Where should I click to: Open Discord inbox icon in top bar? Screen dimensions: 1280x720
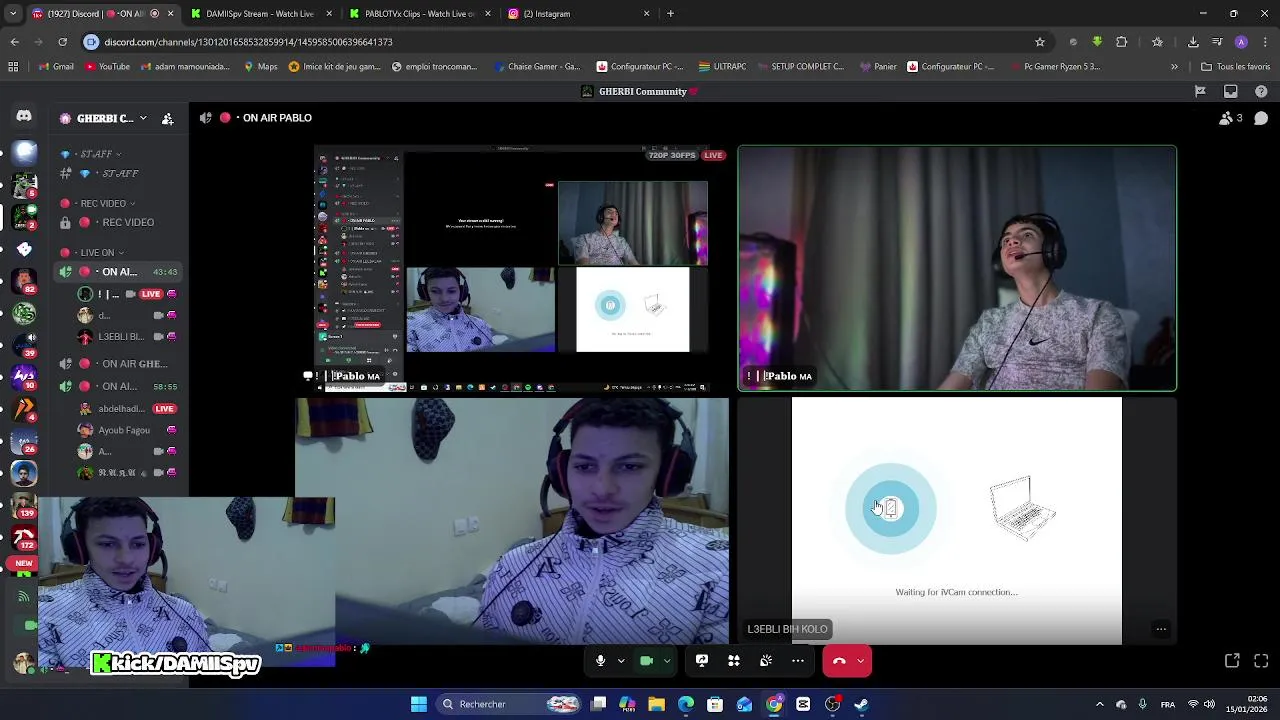pyautogui.click(x=1231, y=91)
